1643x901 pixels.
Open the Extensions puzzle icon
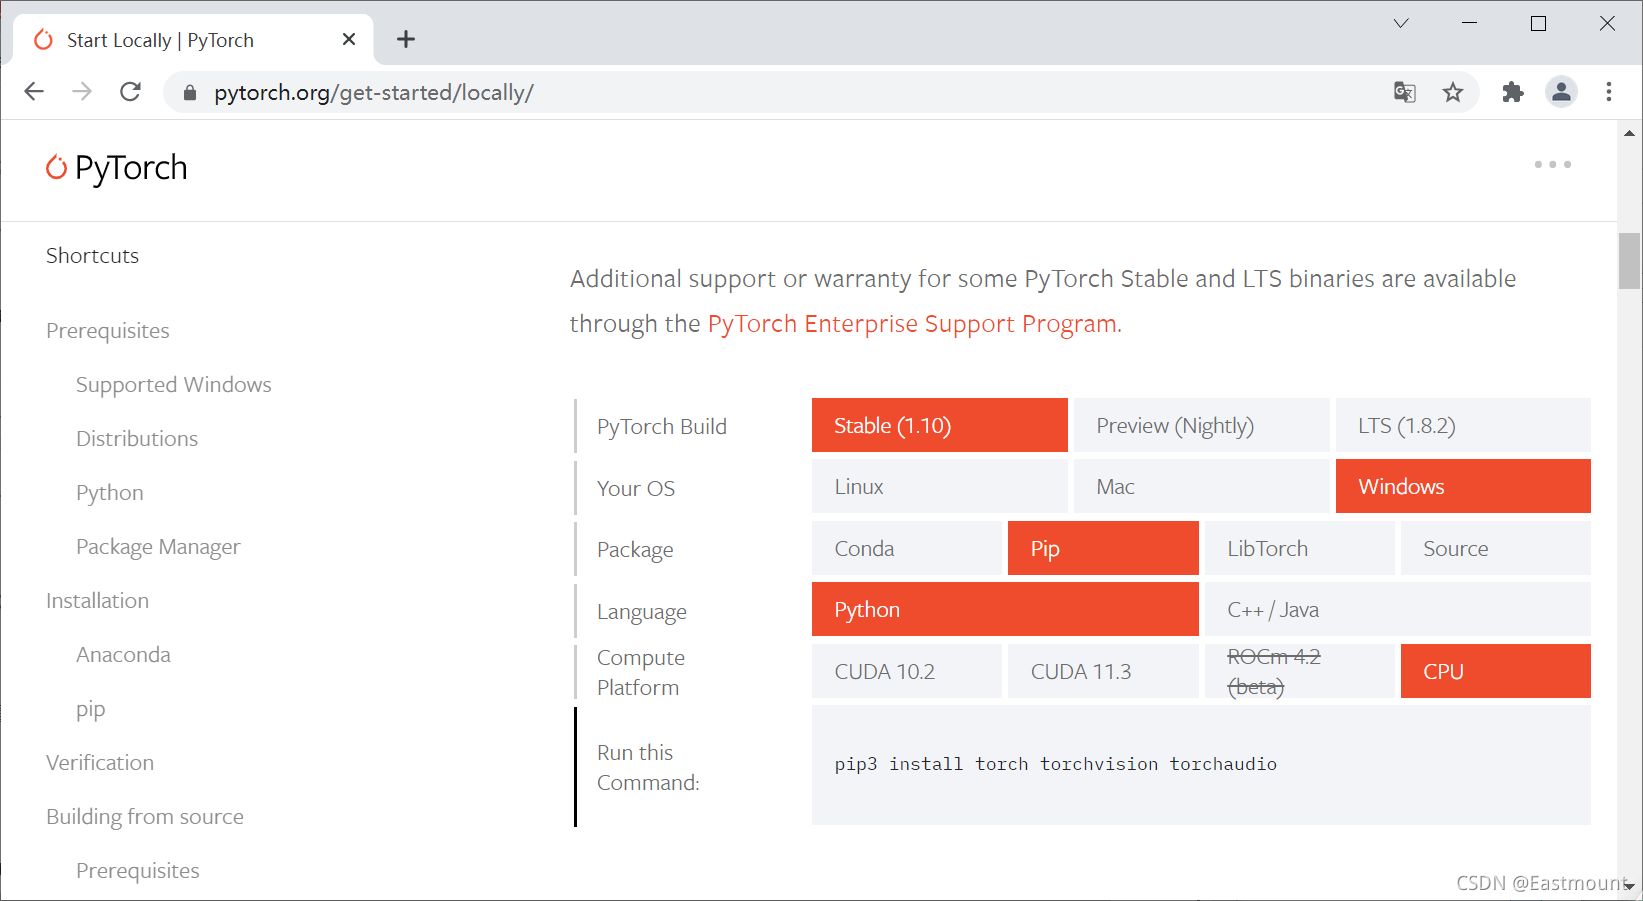pyautogui.click(x=1513, y=92)
